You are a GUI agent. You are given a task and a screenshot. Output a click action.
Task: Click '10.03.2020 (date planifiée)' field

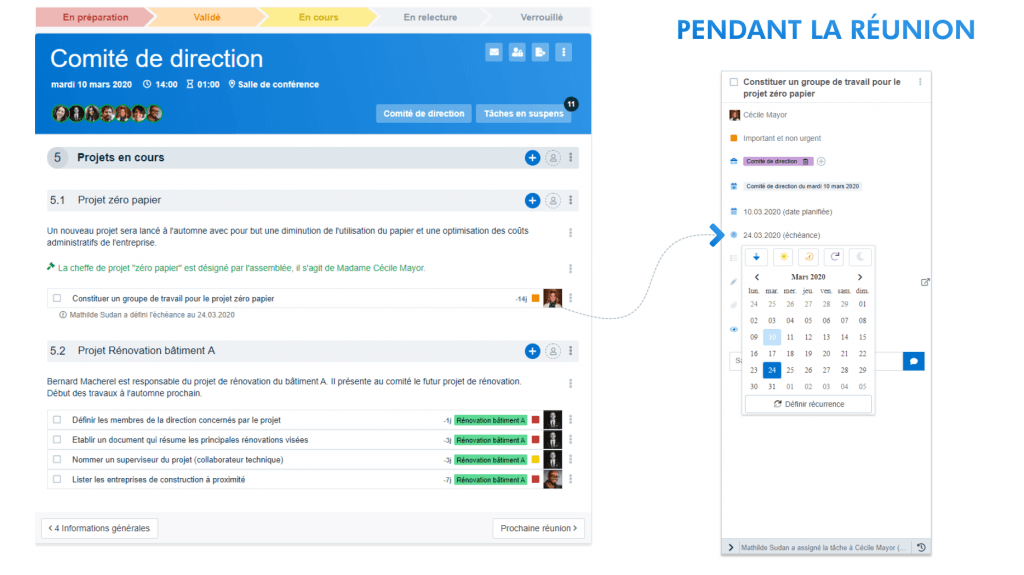(788, 212)
